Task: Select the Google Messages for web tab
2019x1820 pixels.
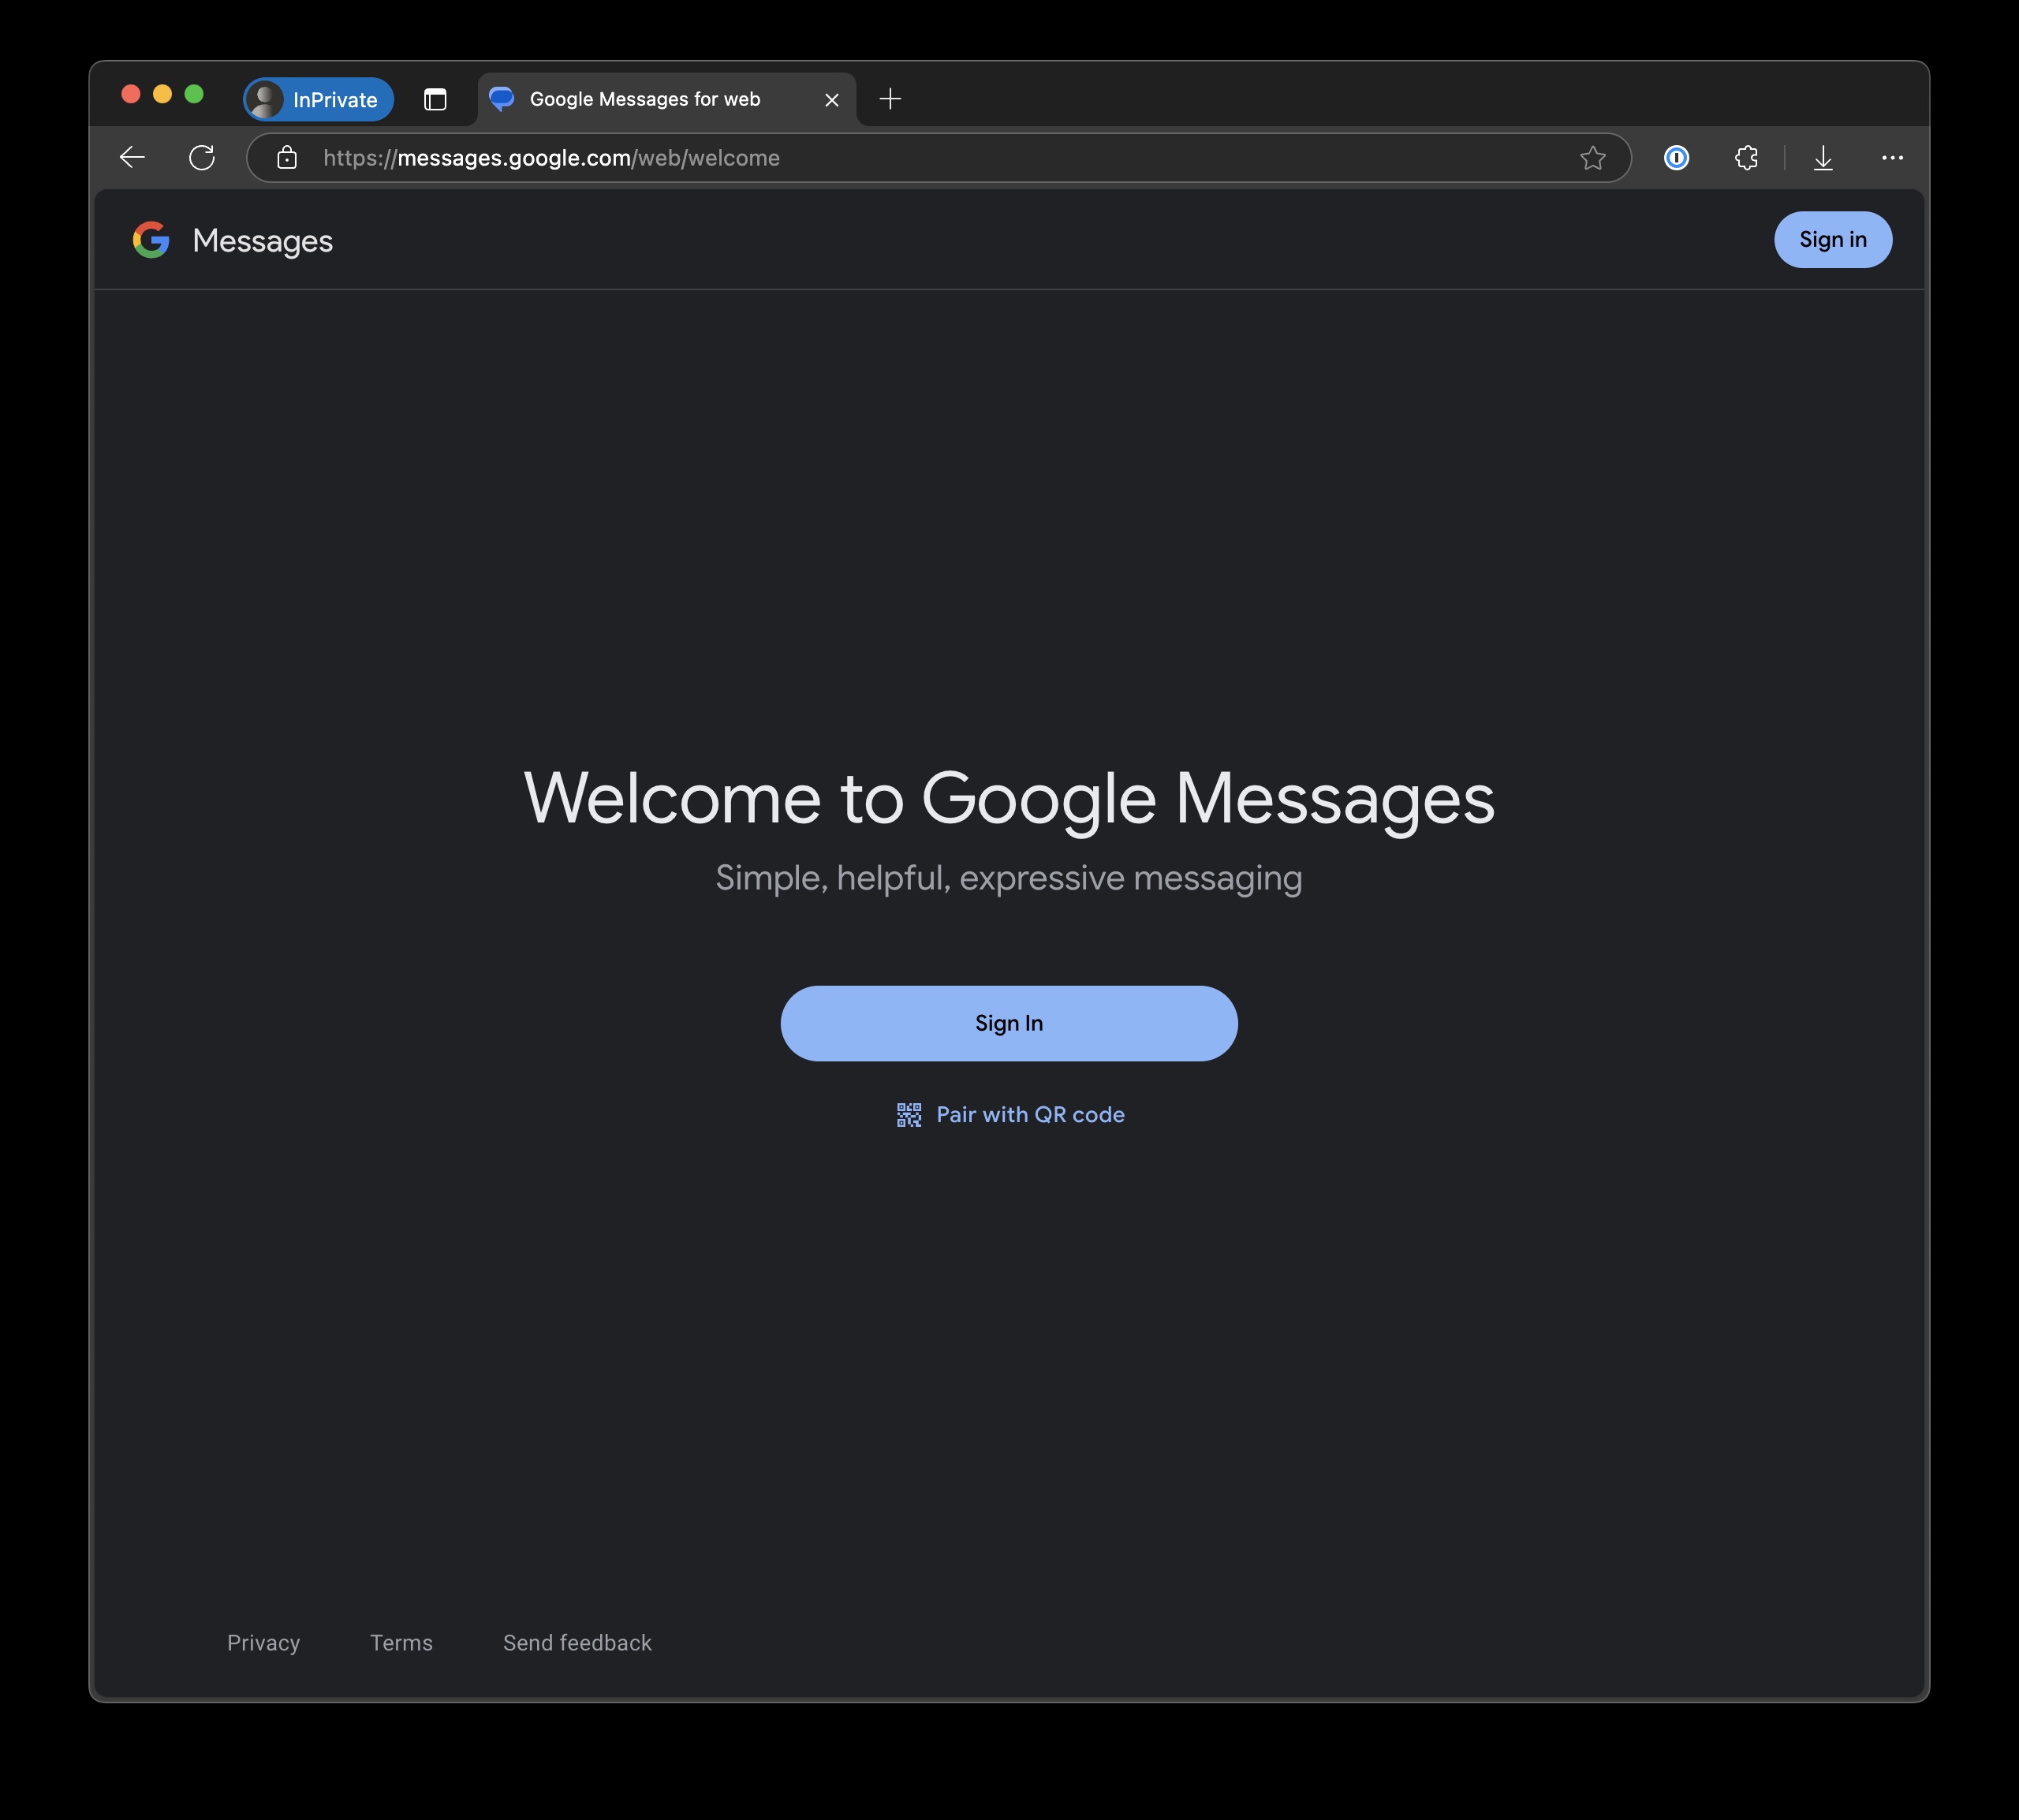Action: (x=645, y=99)
